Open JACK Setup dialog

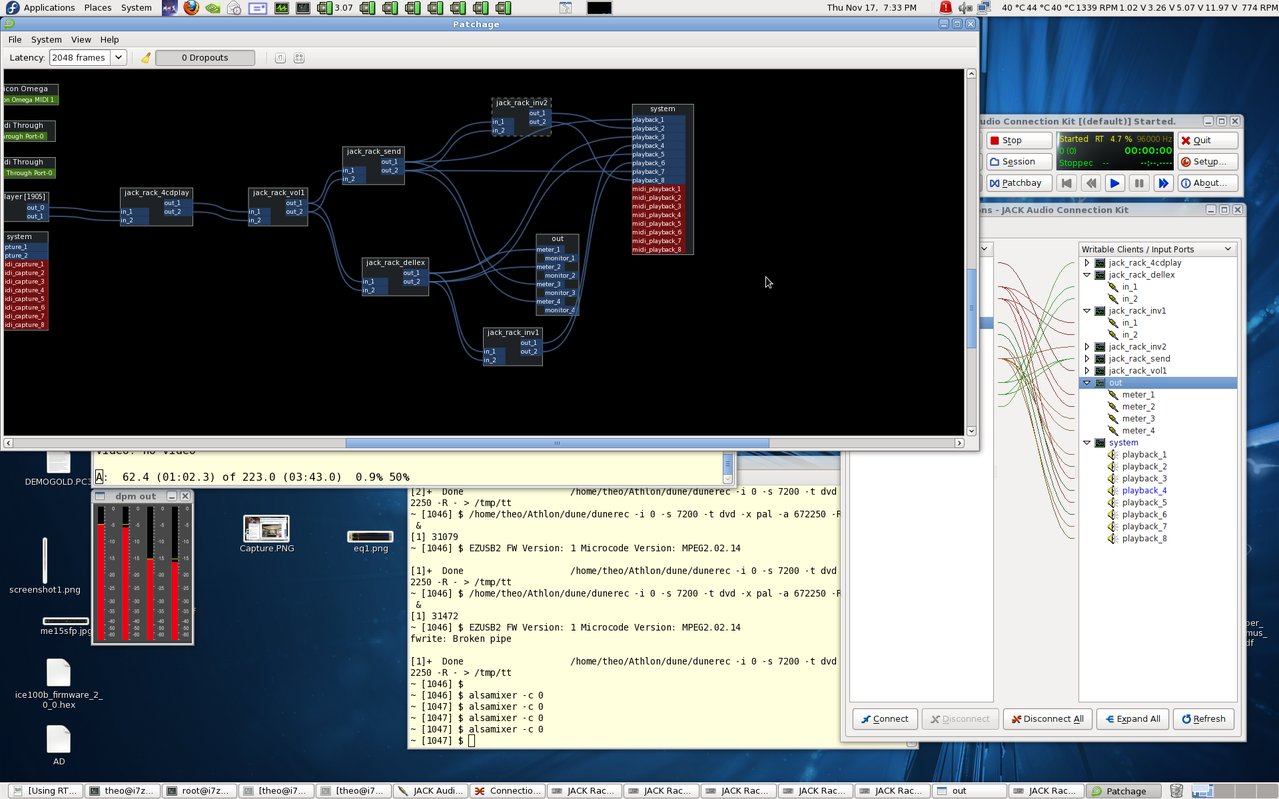click(1208, 162)
